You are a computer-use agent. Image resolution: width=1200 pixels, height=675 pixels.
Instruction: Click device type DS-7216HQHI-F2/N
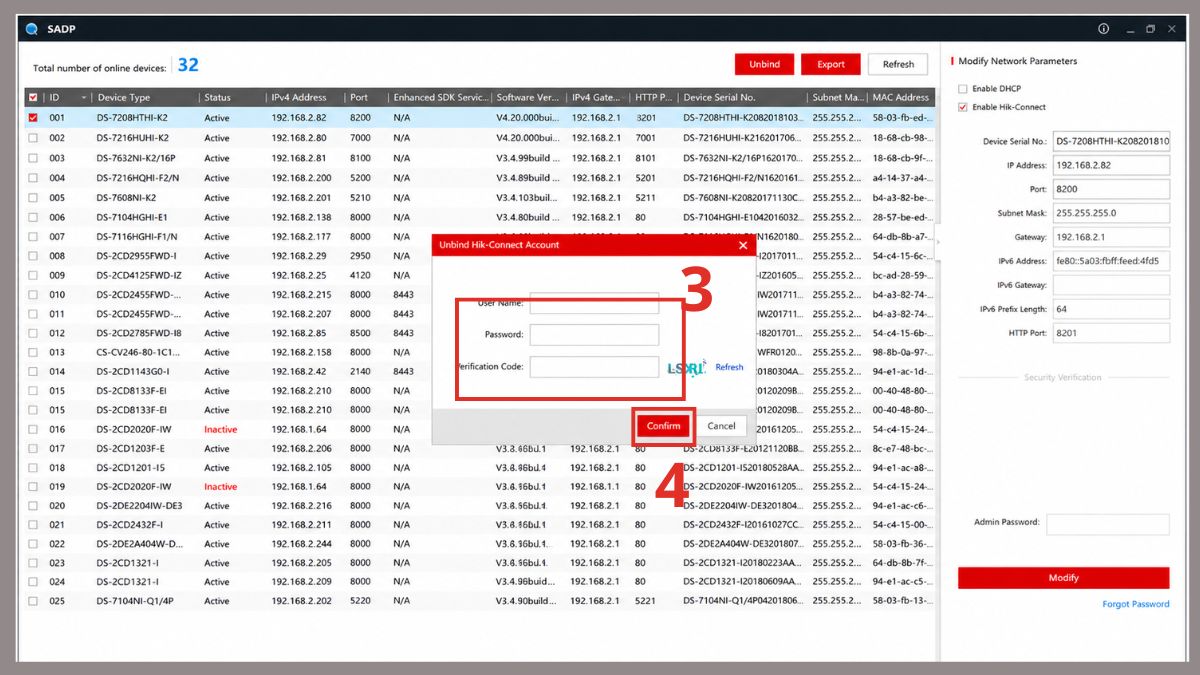(138, 178)
